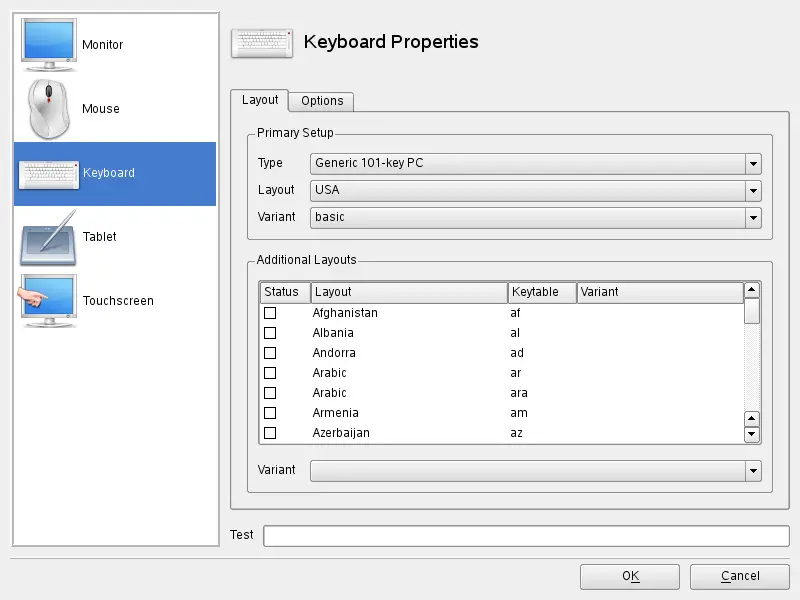
Task: Click the Cancel button
Action: coord(739,576)
